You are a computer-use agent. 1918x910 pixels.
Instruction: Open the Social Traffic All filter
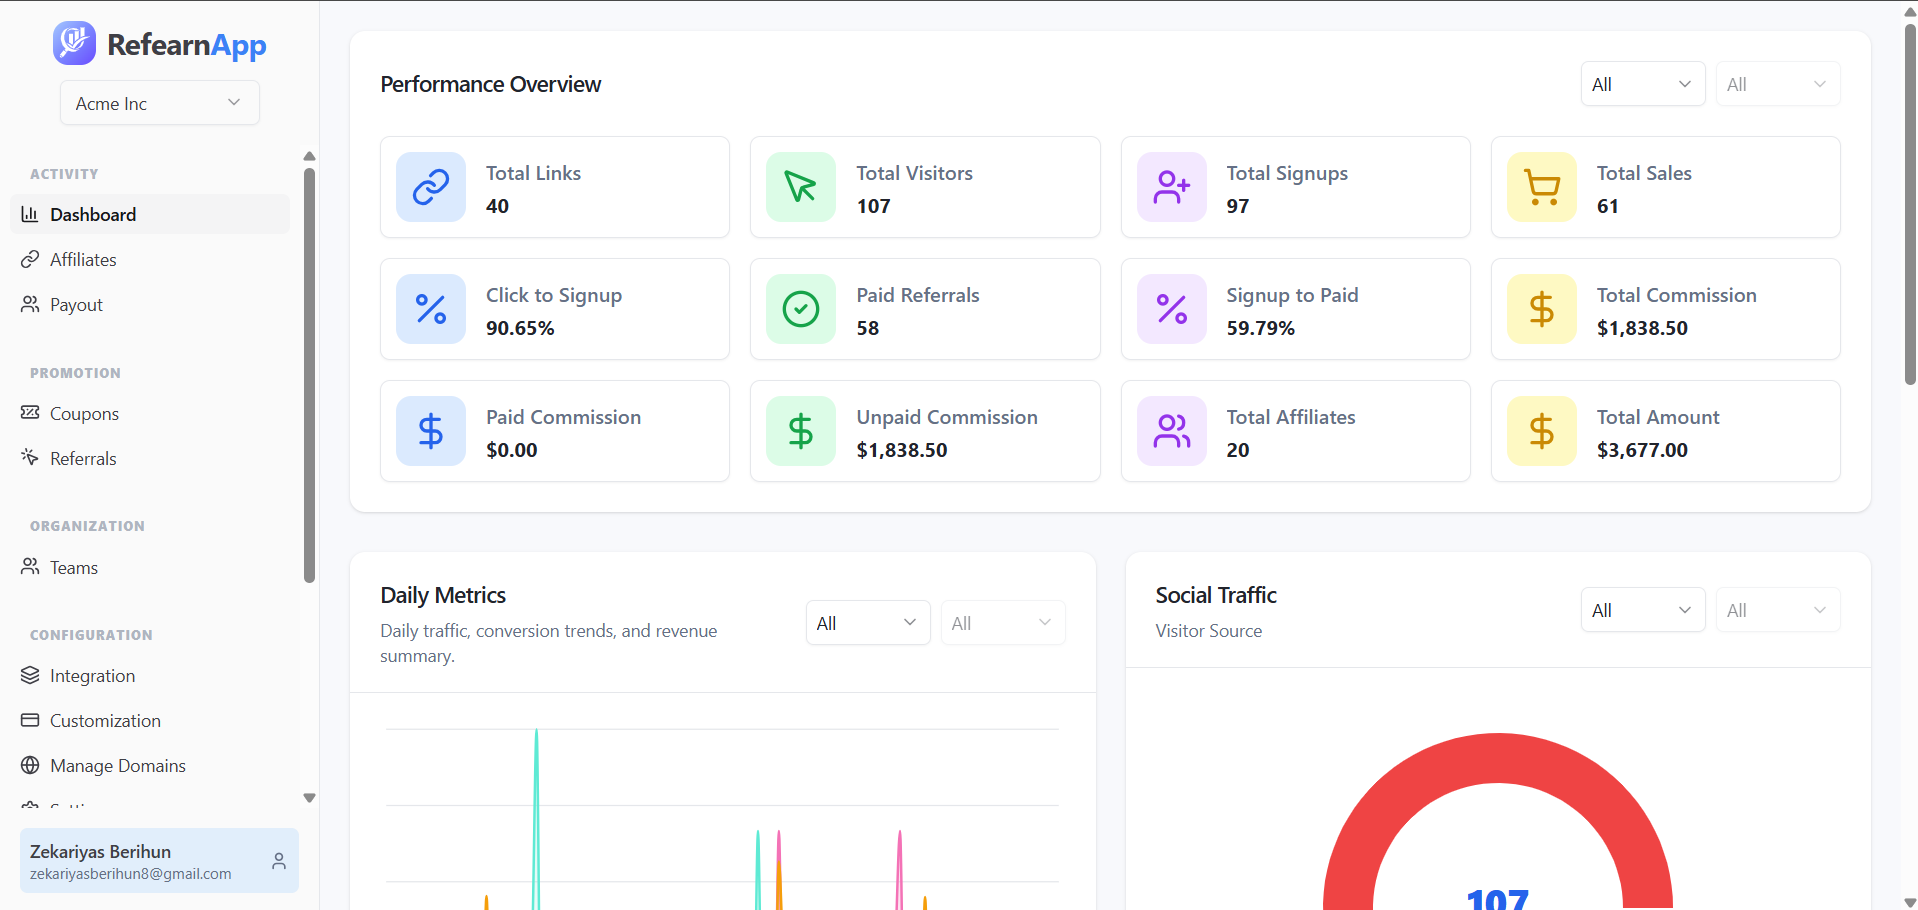(x=1642, y=609)
